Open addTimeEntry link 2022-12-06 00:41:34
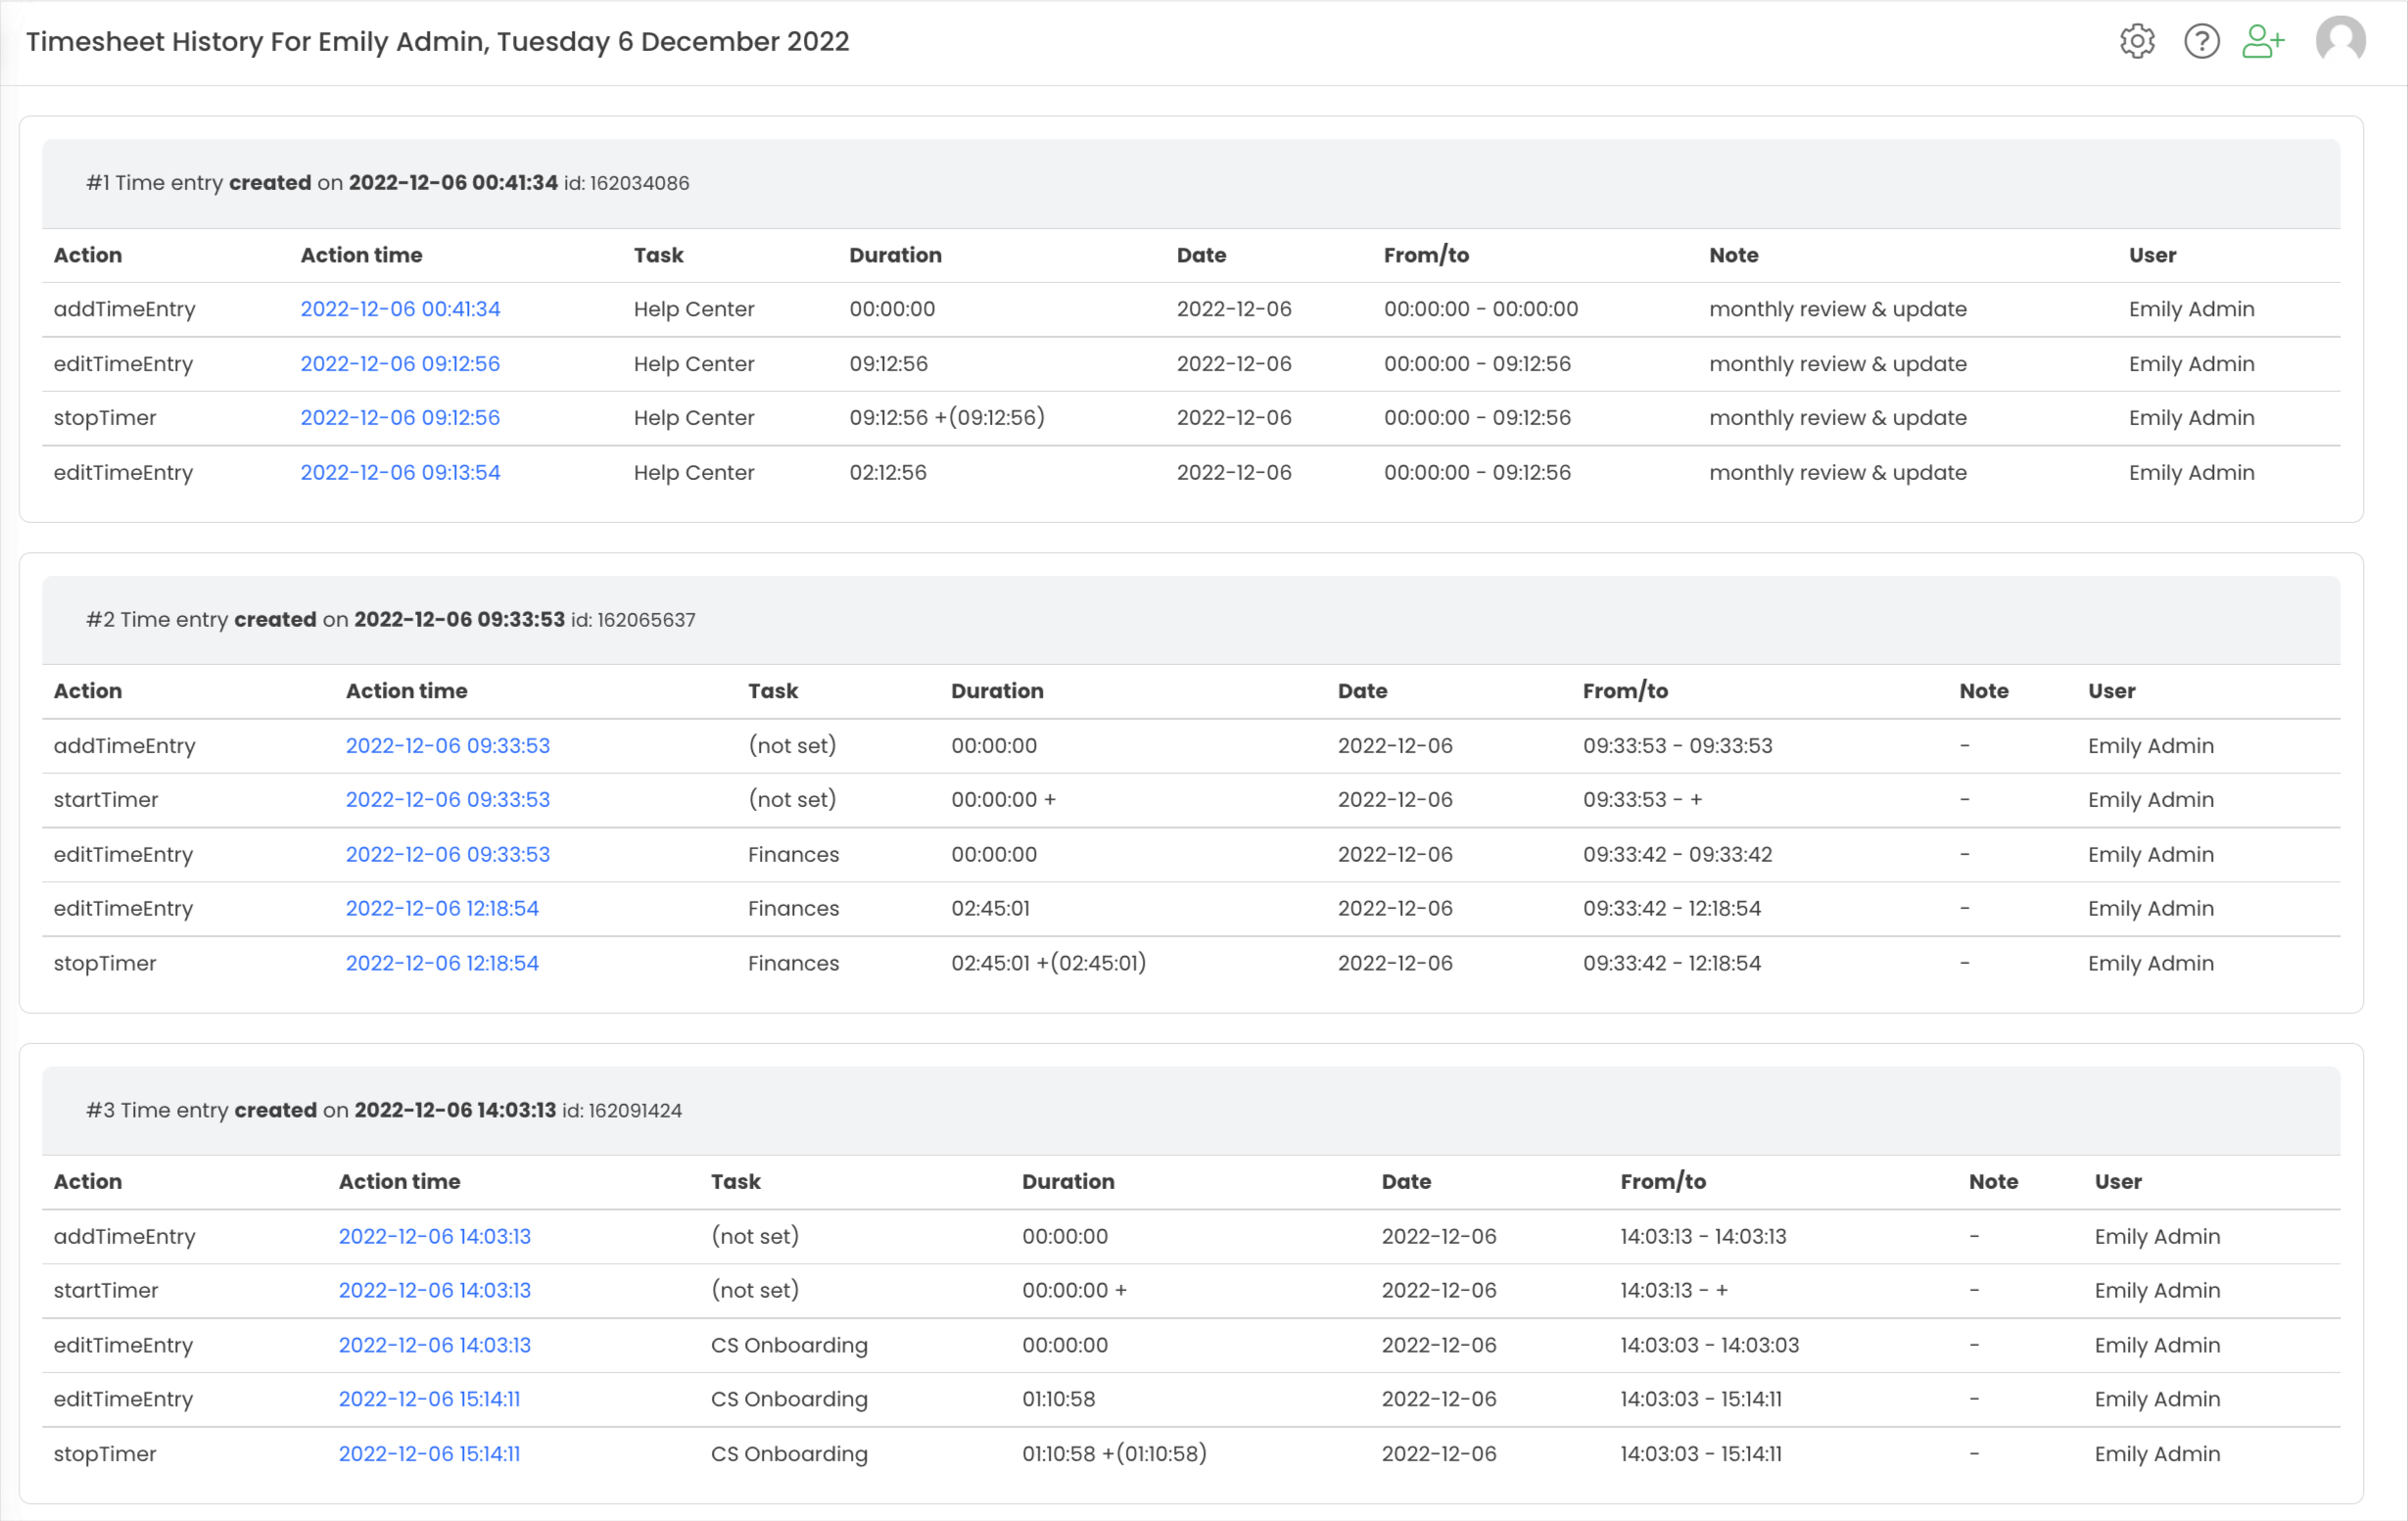2408x1521 pixels. [400, 309]
